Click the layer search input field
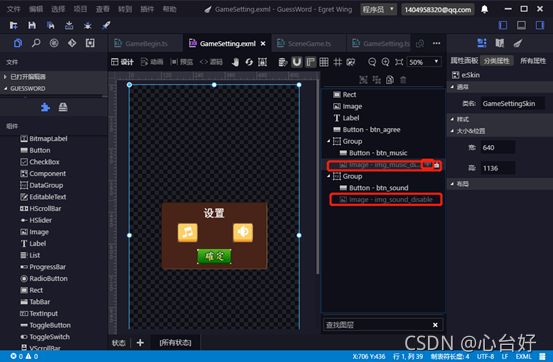Viewport: 553px width, 362px height. point(376,325)
